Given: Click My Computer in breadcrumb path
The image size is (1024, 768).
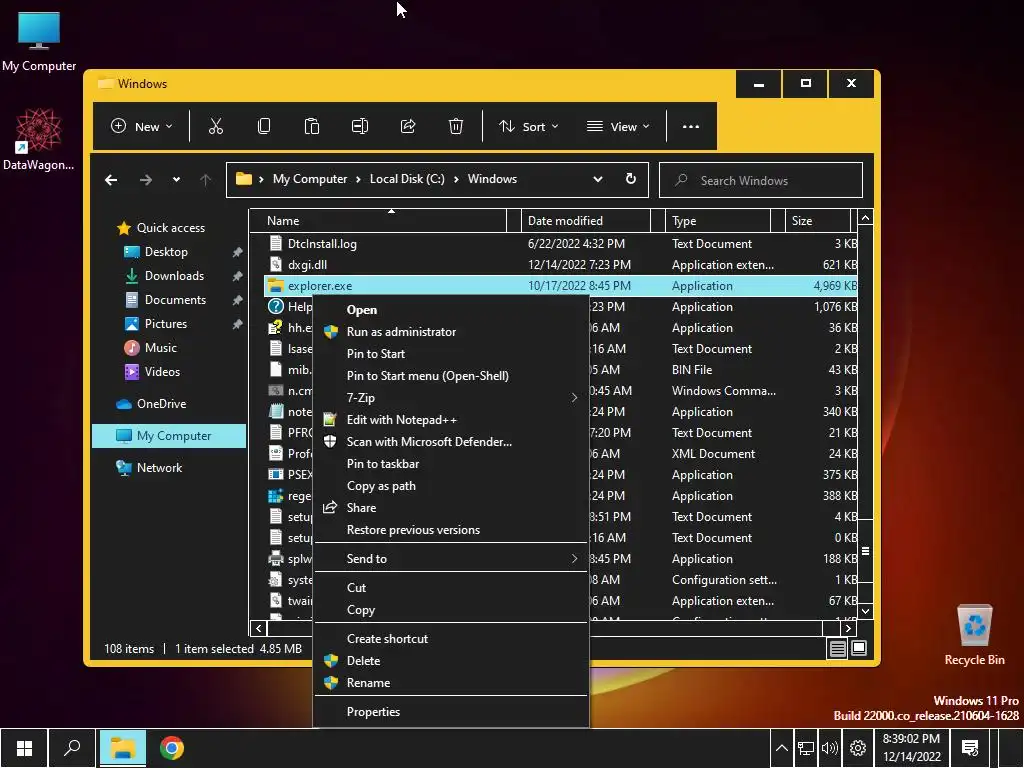Looking at the screenshot, I should click(310, 179).
